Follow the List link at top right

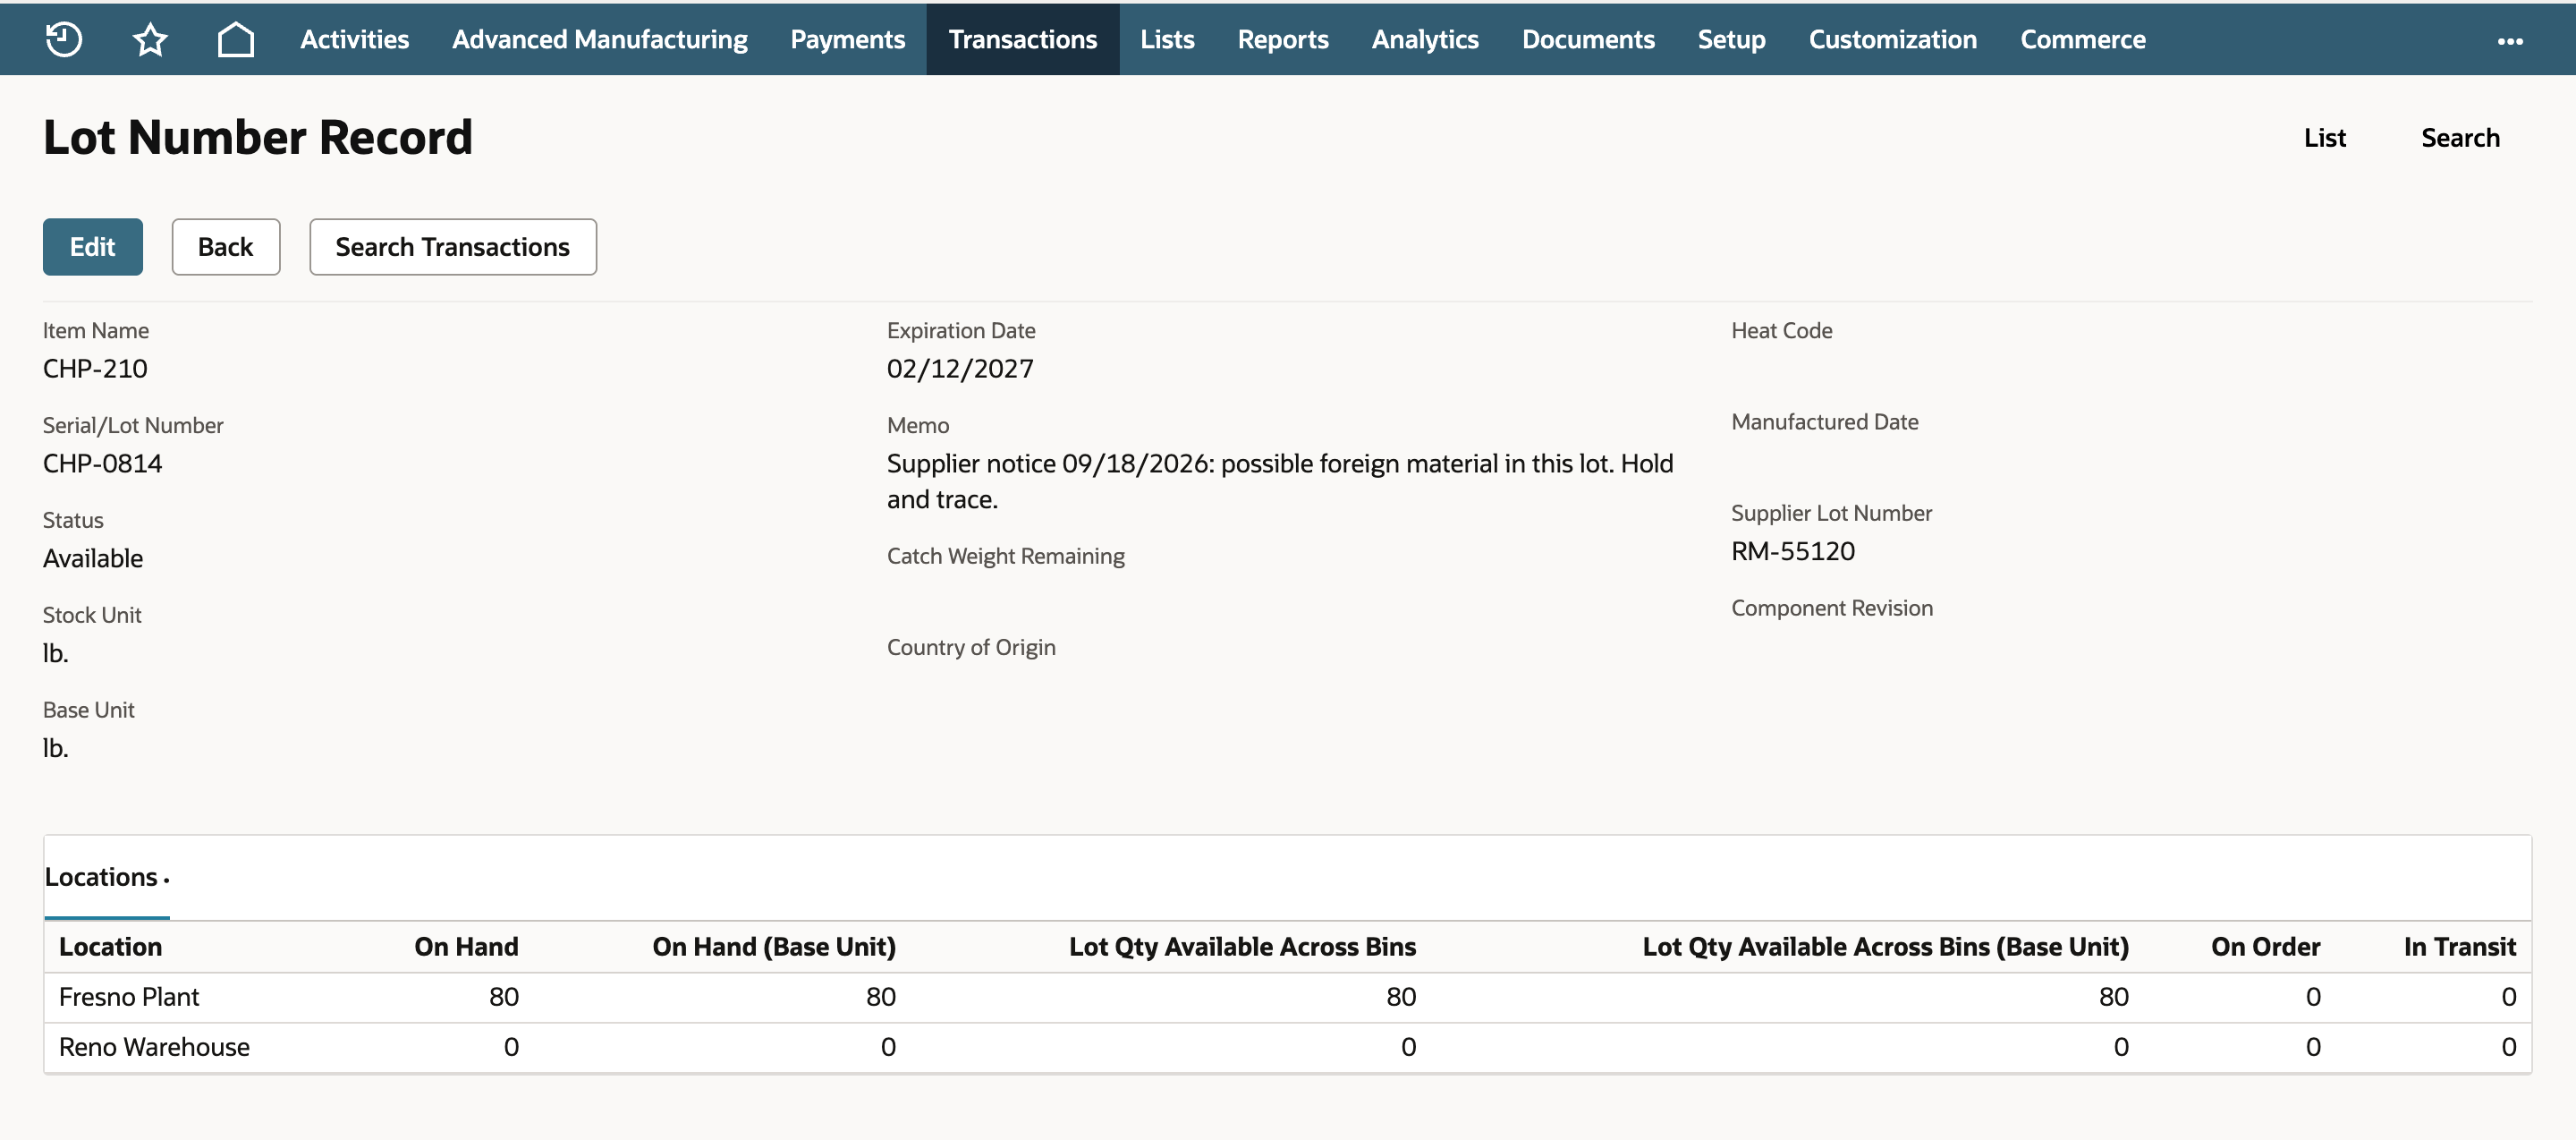2324,138
